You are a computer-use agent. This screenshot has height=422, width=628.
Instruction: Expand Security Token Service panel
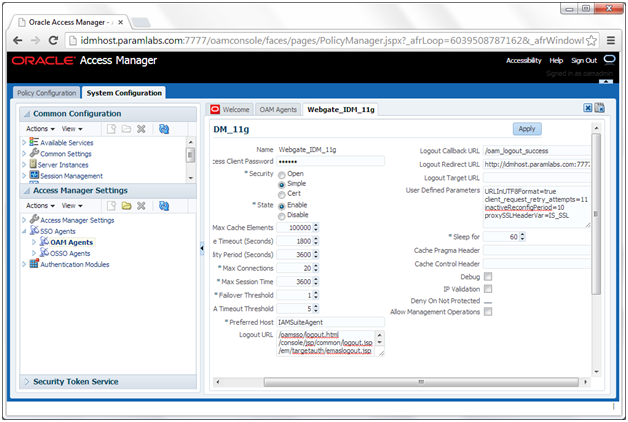[x=27, y=382]
